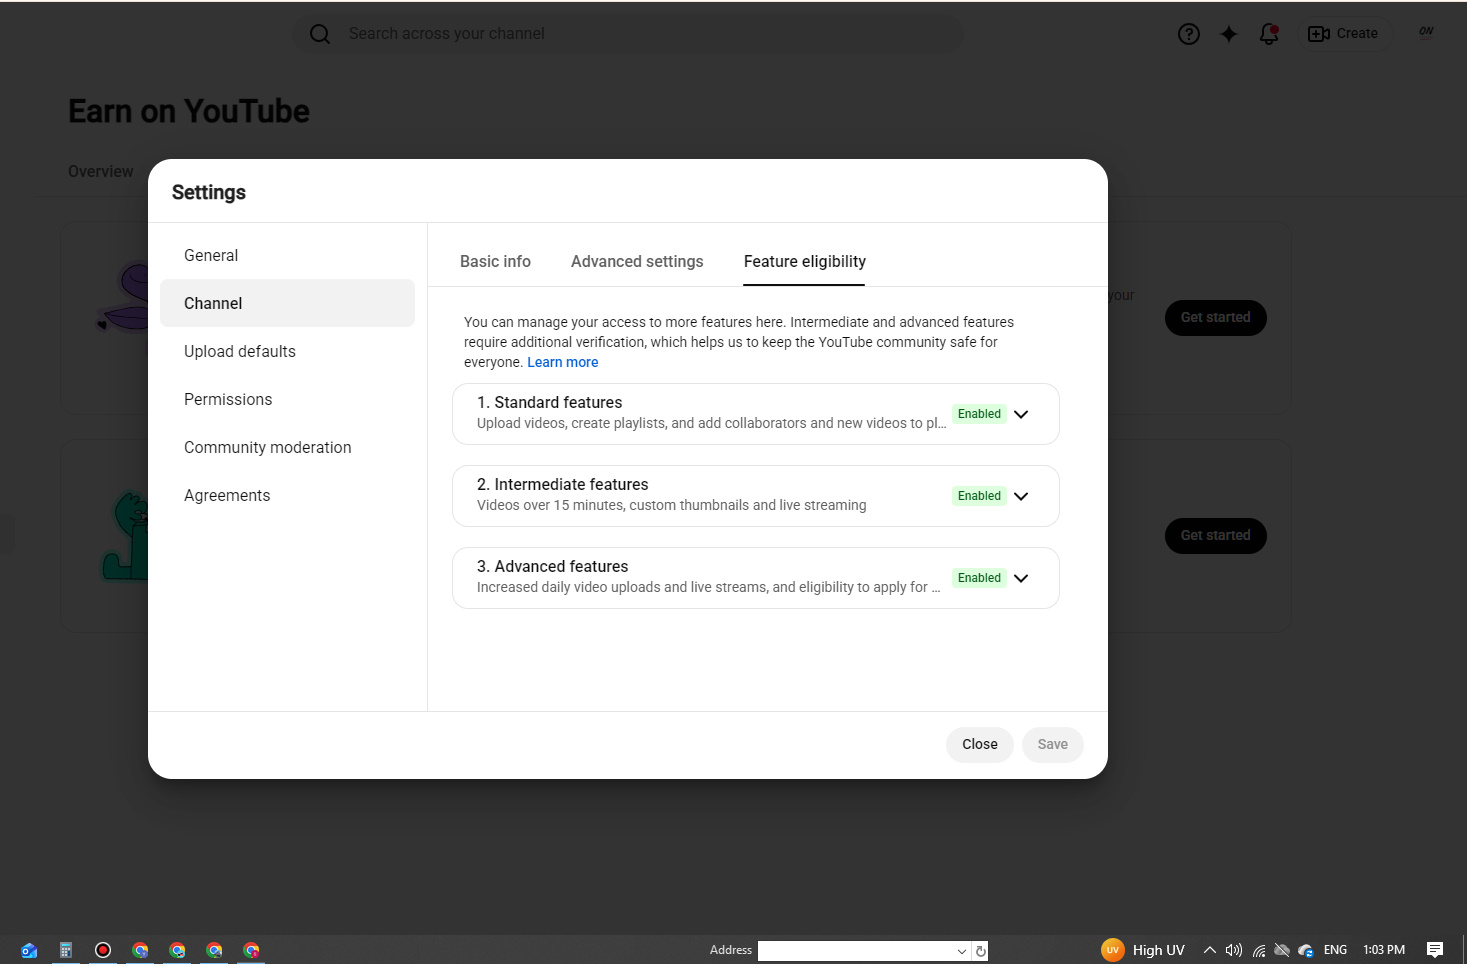This screenshot has width=1467, height=964.
Task: Switch to the Basic info tab
Action: click(495, 261)
